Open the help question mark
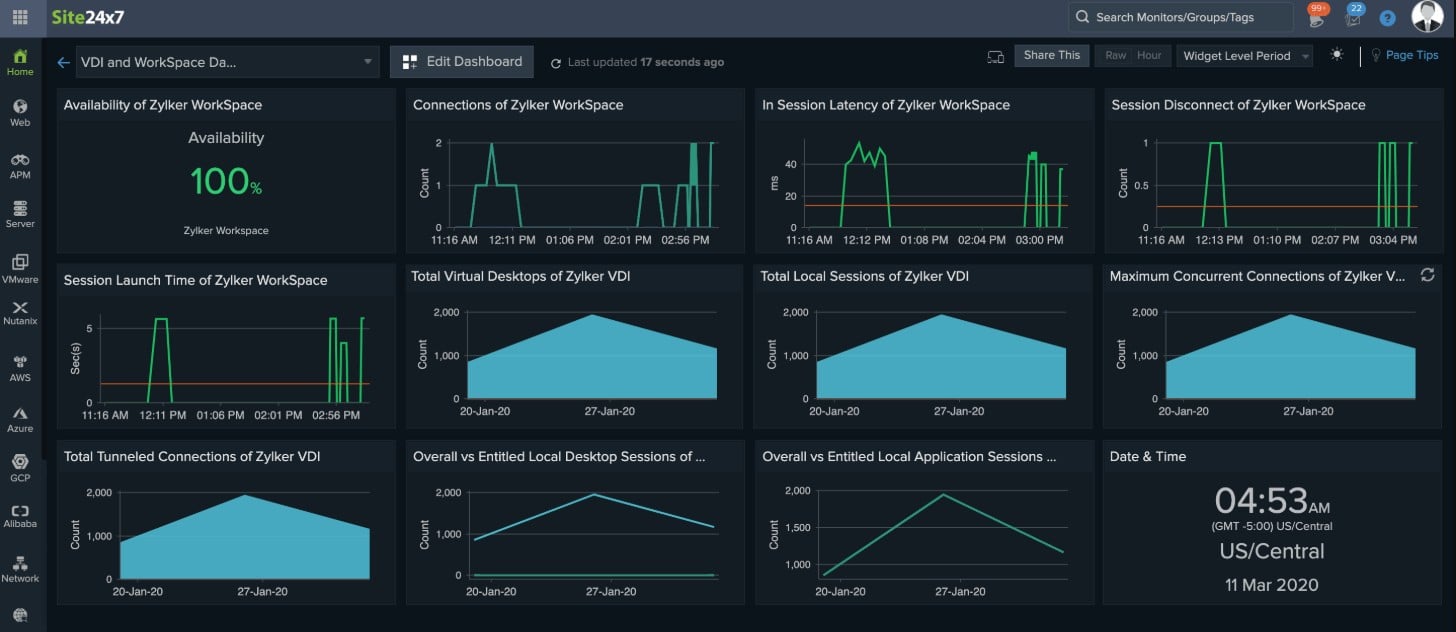 (x=1387, y=18)
